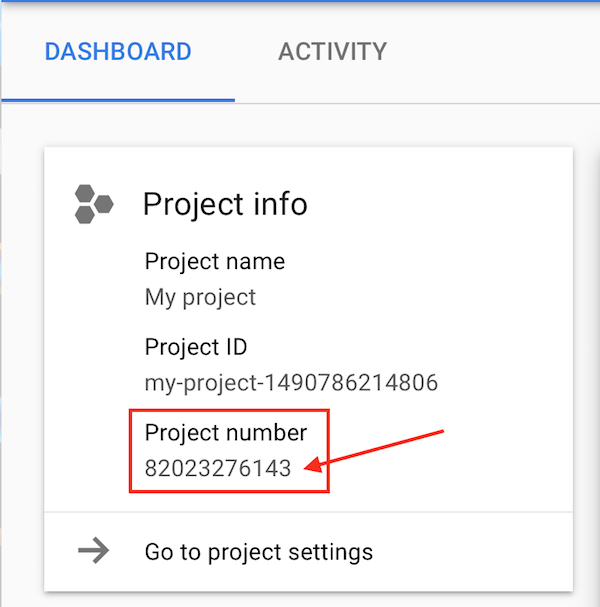The image size is (600, 607).
Task: Click the gray background below the card
Action: 300,600
